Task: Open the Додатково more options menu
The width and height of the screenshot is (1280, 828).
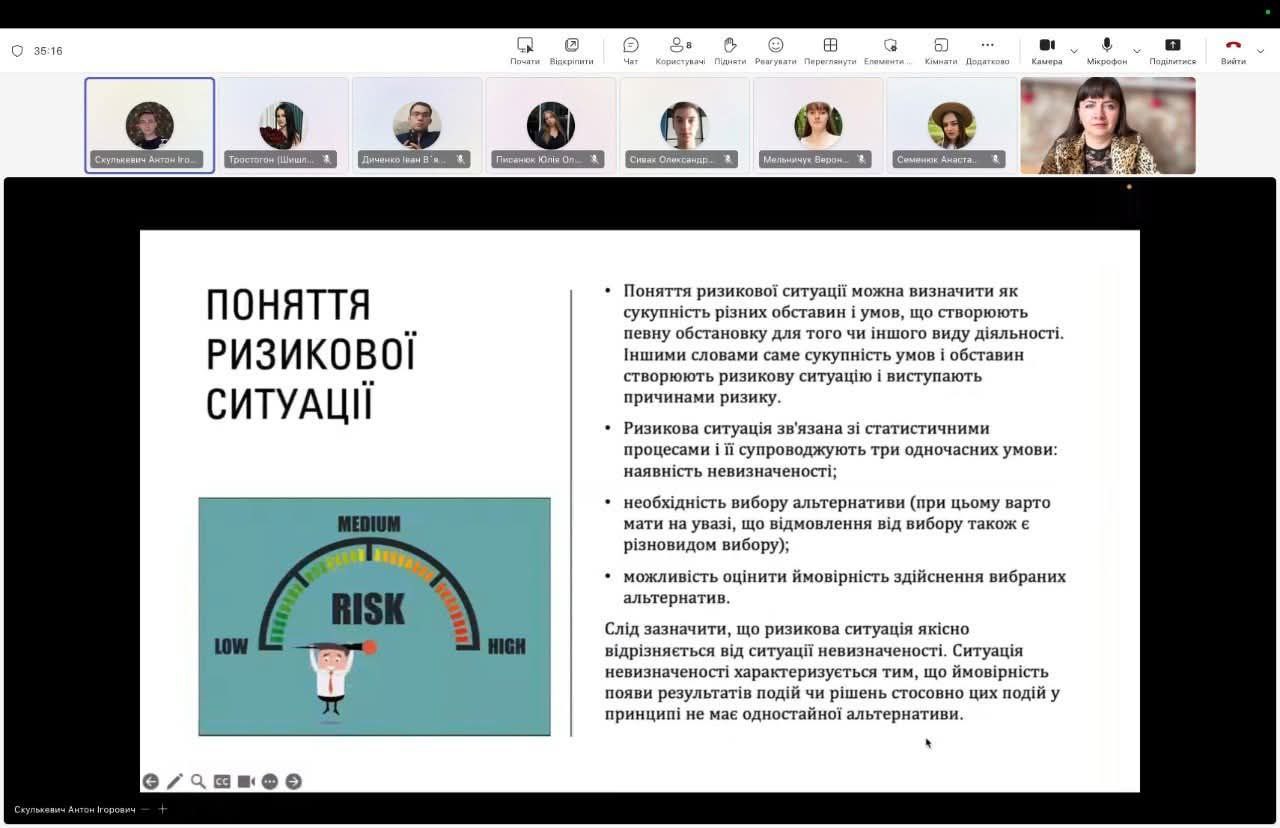Action: [987, 50]
